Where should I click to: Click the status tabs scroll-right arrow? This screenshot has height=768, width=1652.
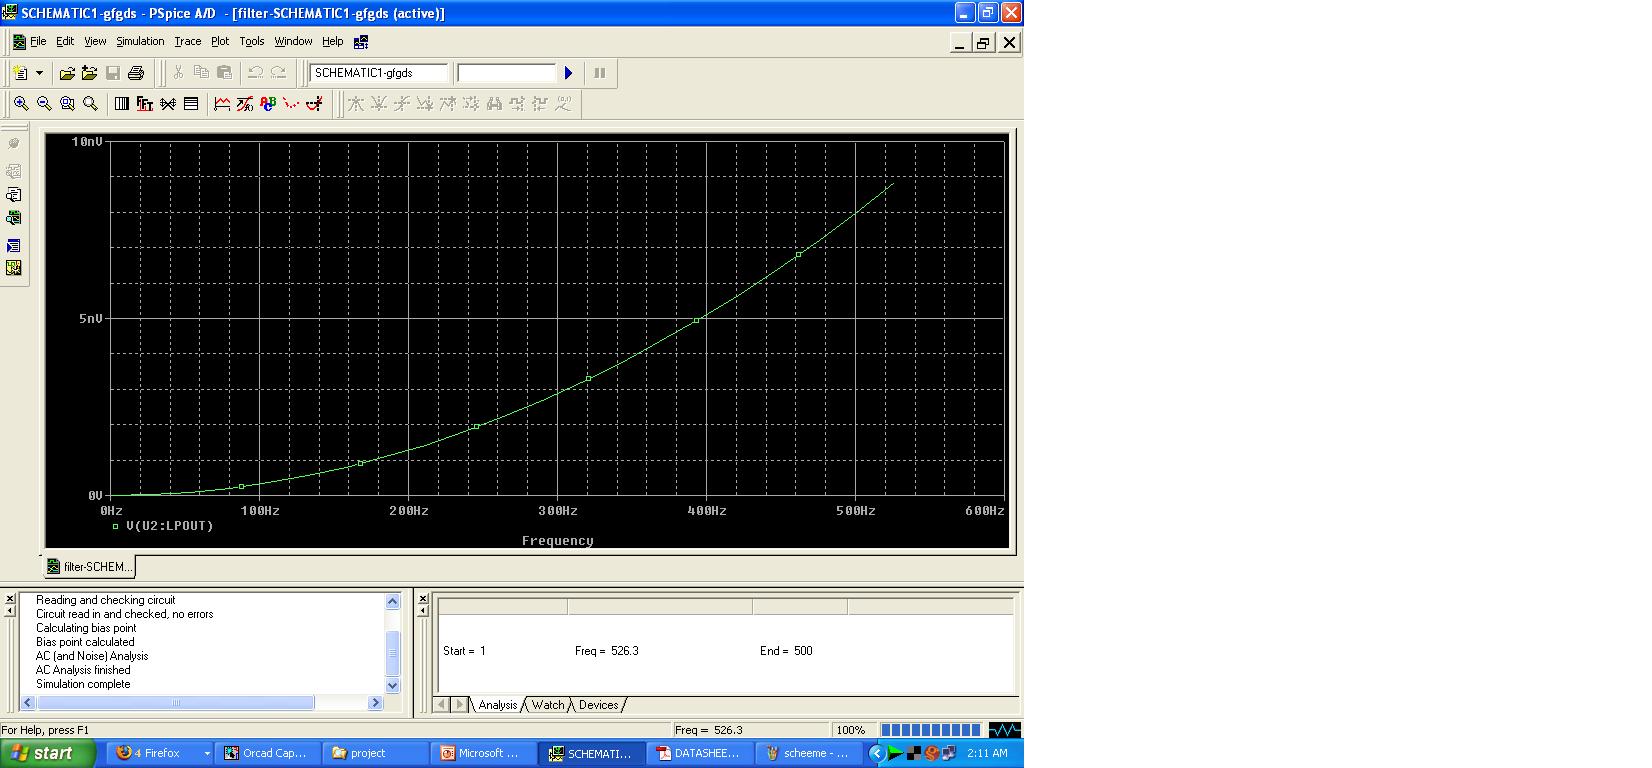(x=460, y=705)
